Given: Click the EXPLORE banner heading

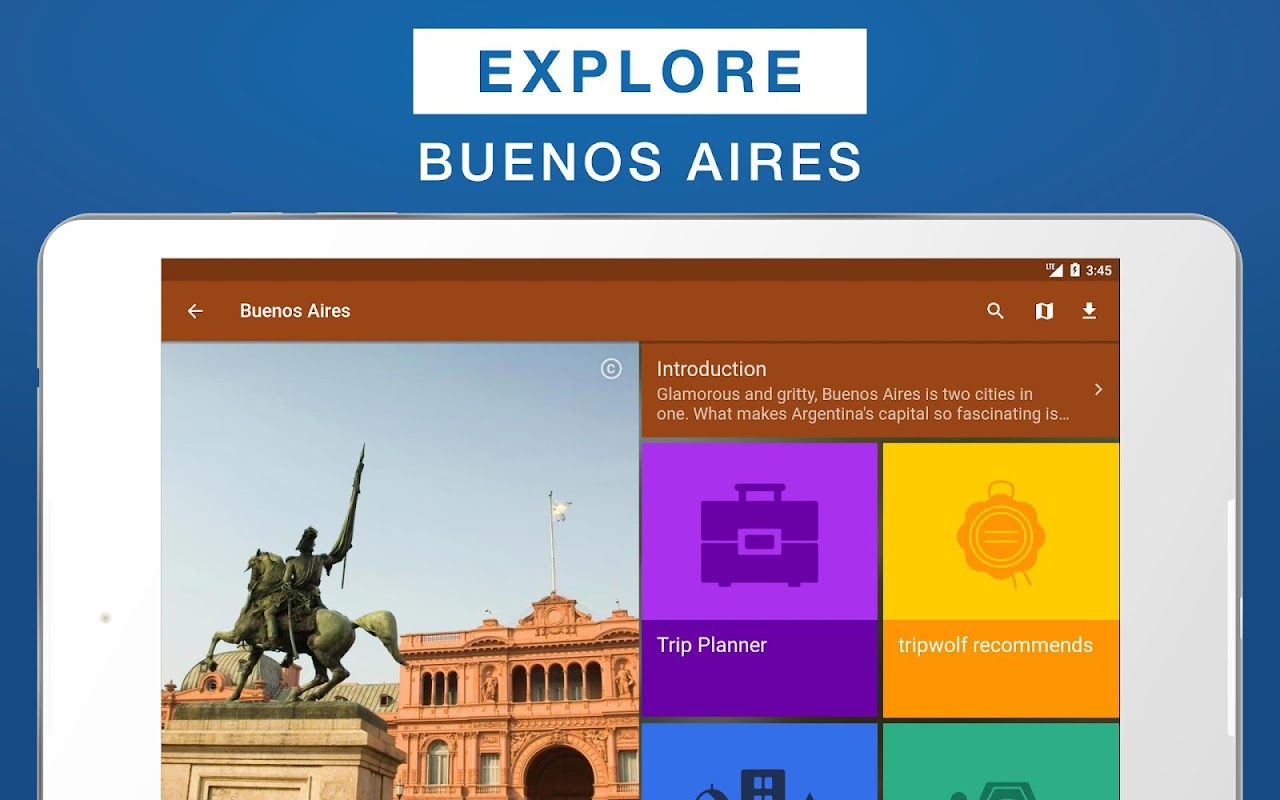Looking at the screenshot, I should 640,71.
